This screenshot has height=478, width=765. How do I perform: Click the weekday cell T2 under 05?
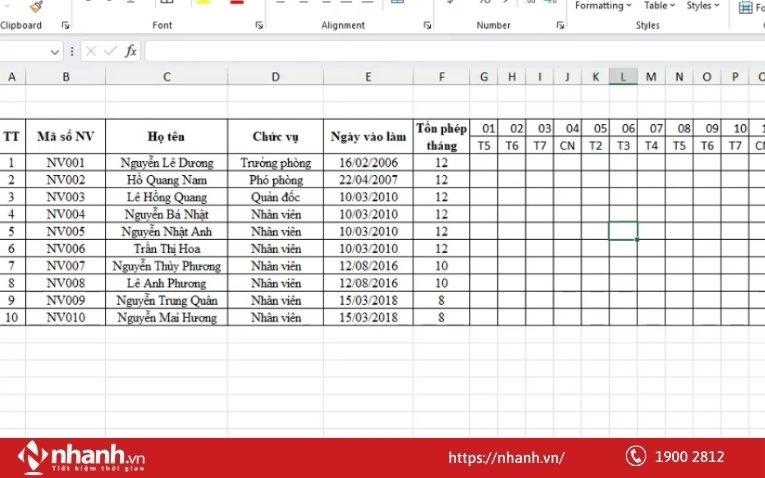point(595,145)
